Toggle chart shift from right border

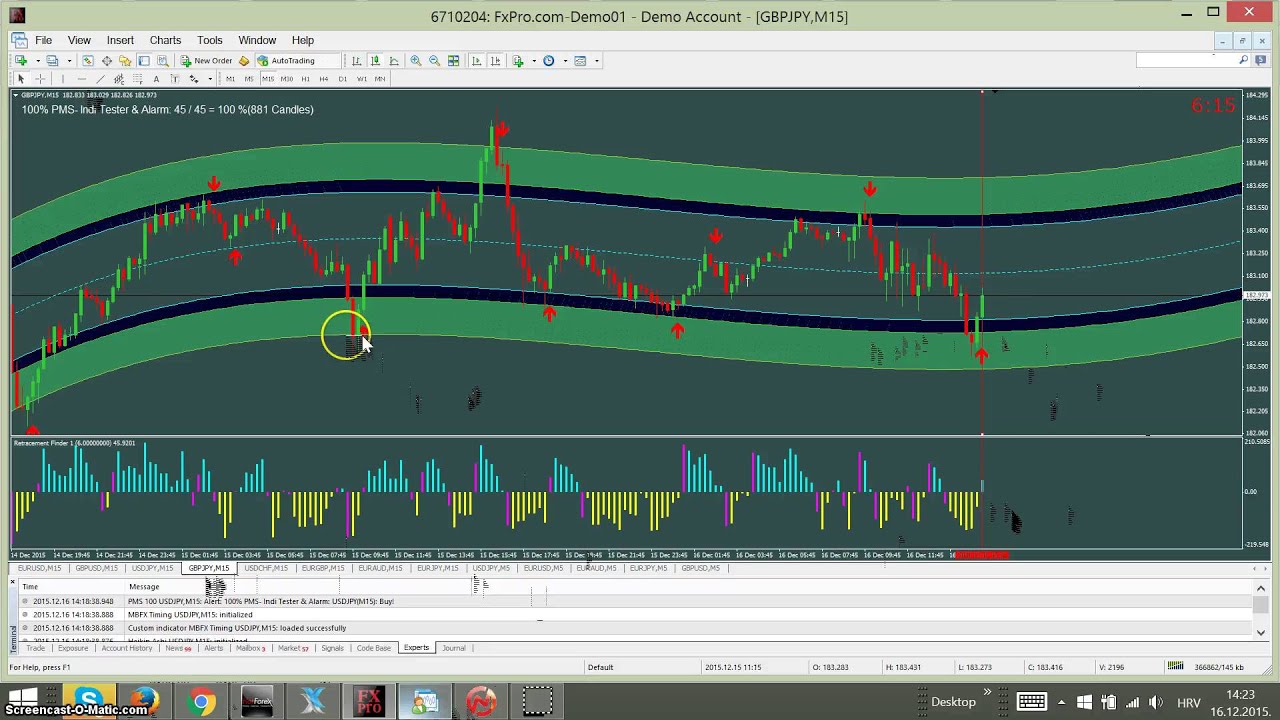(495, 61)
